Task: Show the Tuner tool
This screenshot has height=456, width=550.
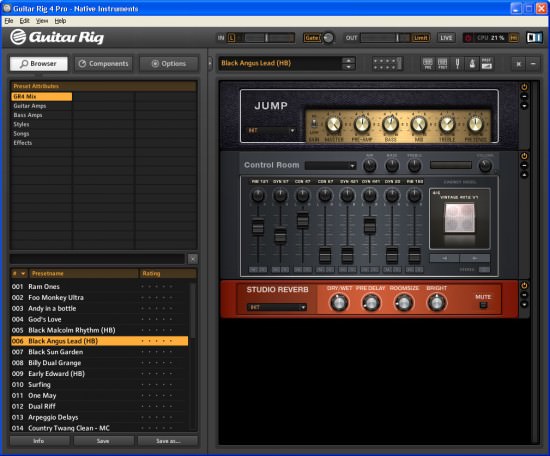Action: tap(457, 63)
